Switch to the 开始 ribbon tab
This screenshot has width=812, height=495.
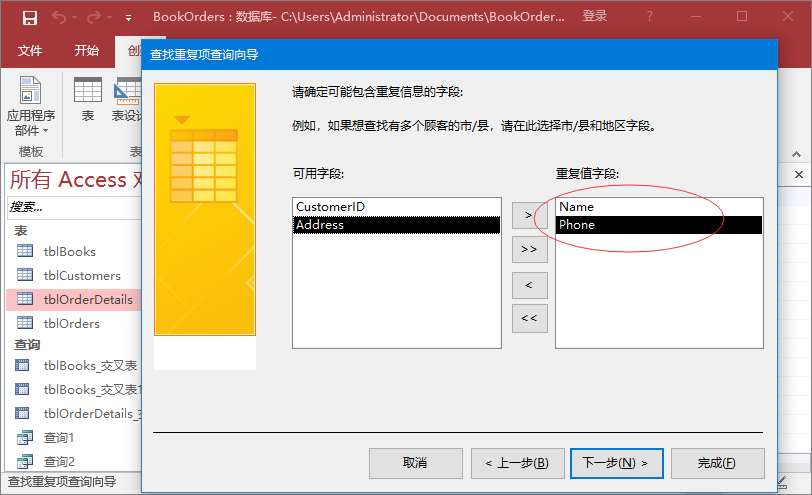pos(87,51)
